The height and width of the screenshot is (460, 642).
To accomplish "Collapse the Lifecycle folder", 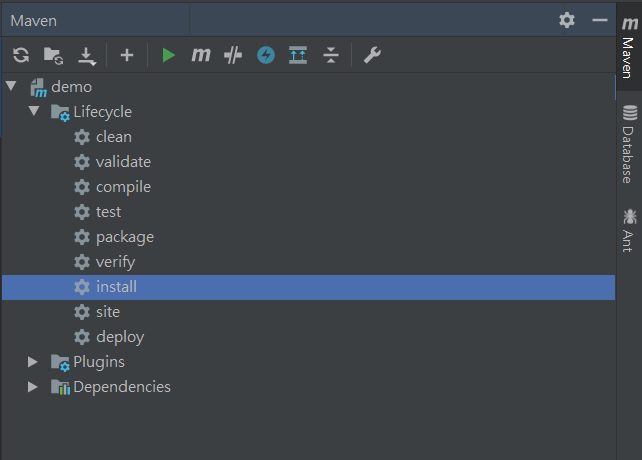I will 34,111.
